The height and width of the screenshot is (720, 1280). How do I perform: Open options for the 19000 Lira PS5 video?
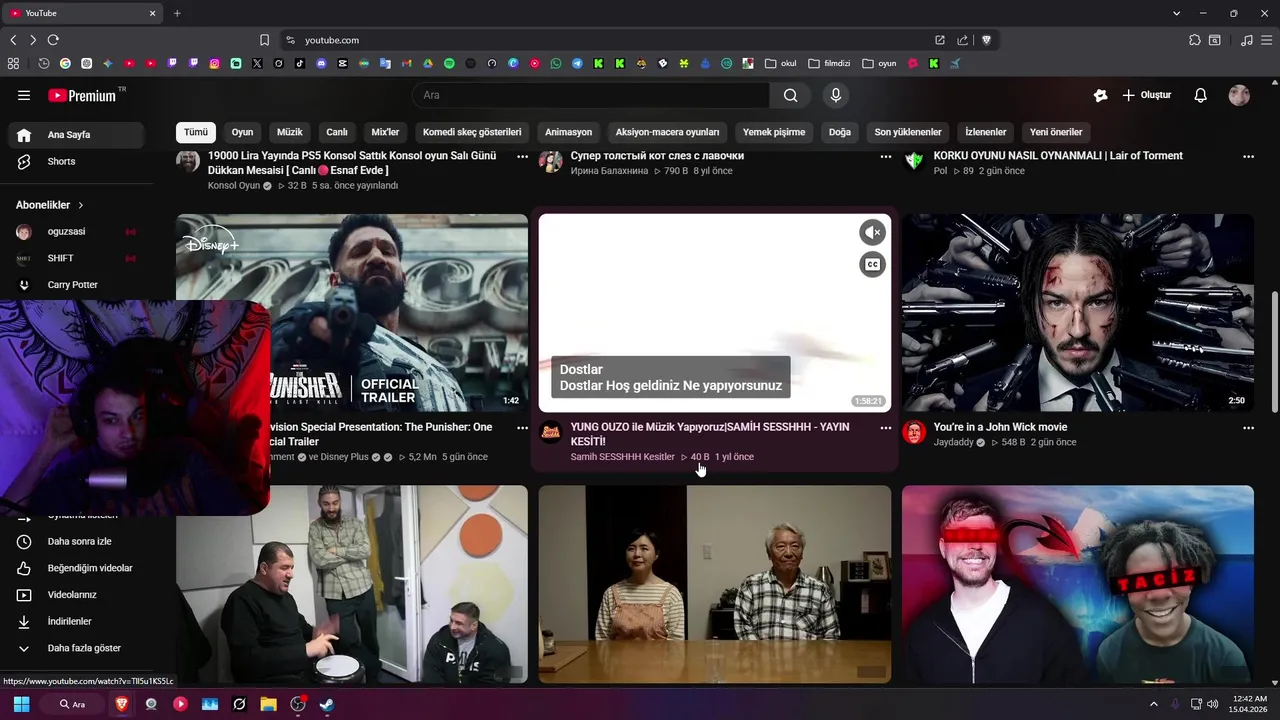point(522,157)
